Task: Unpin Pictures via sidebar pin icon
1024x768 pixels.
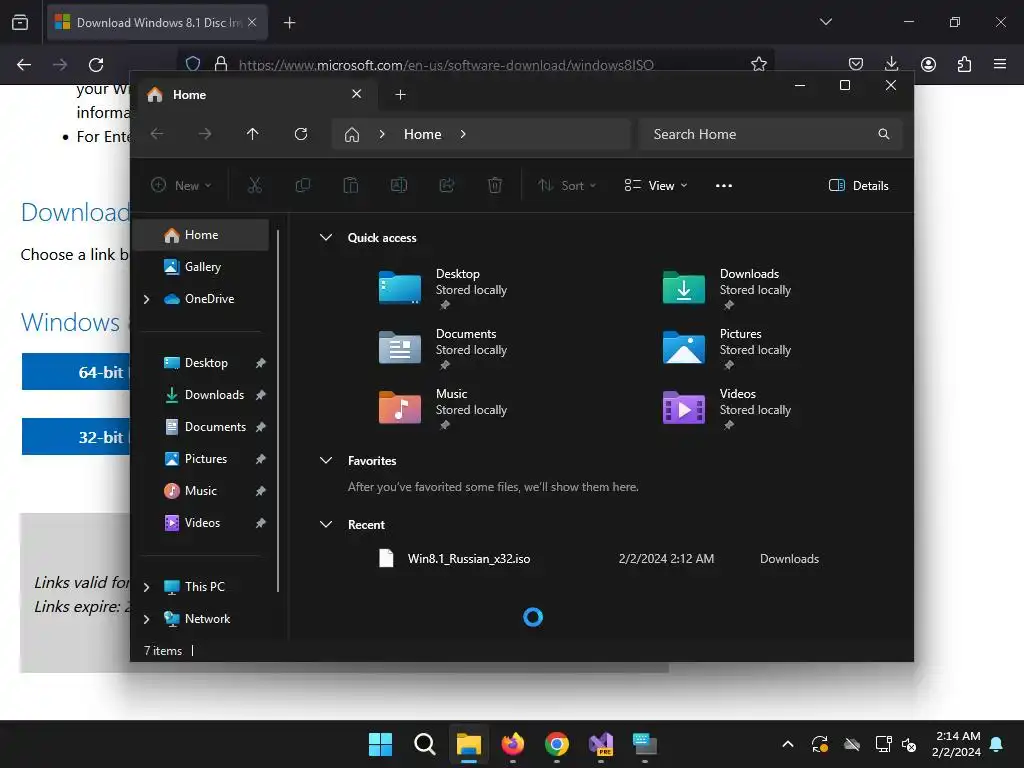Action: point(260,459)
